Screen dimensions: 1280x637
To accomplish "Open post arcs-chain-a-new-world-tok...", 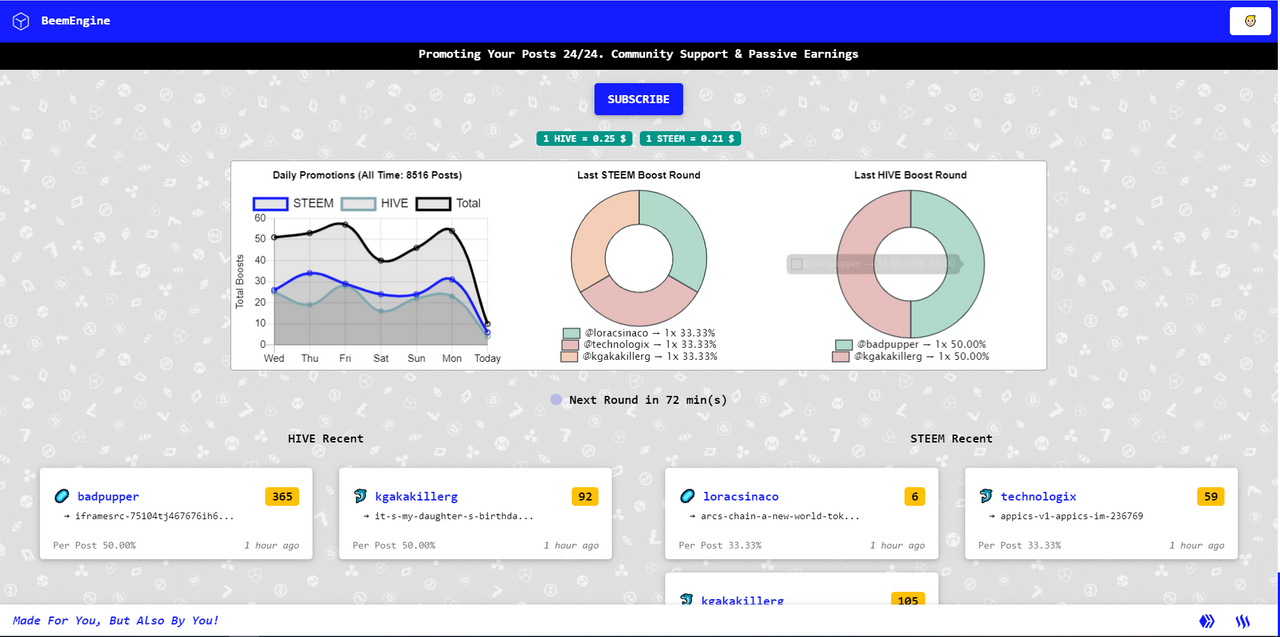I will (780, 516).
